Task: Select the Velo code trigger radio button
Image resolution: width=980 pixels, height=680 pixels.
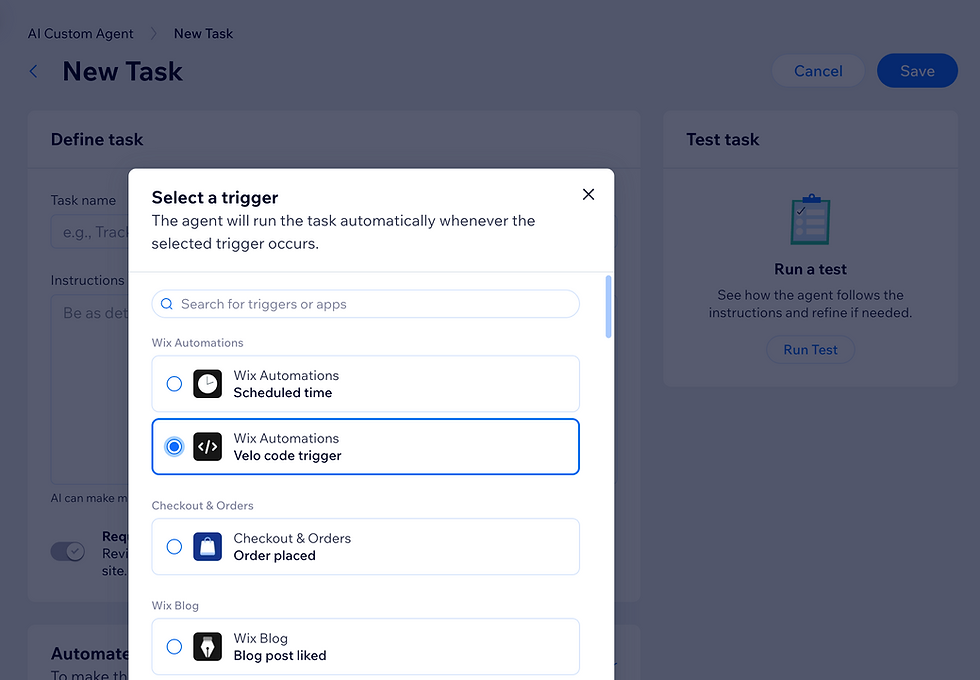Action: coord(174,447)
